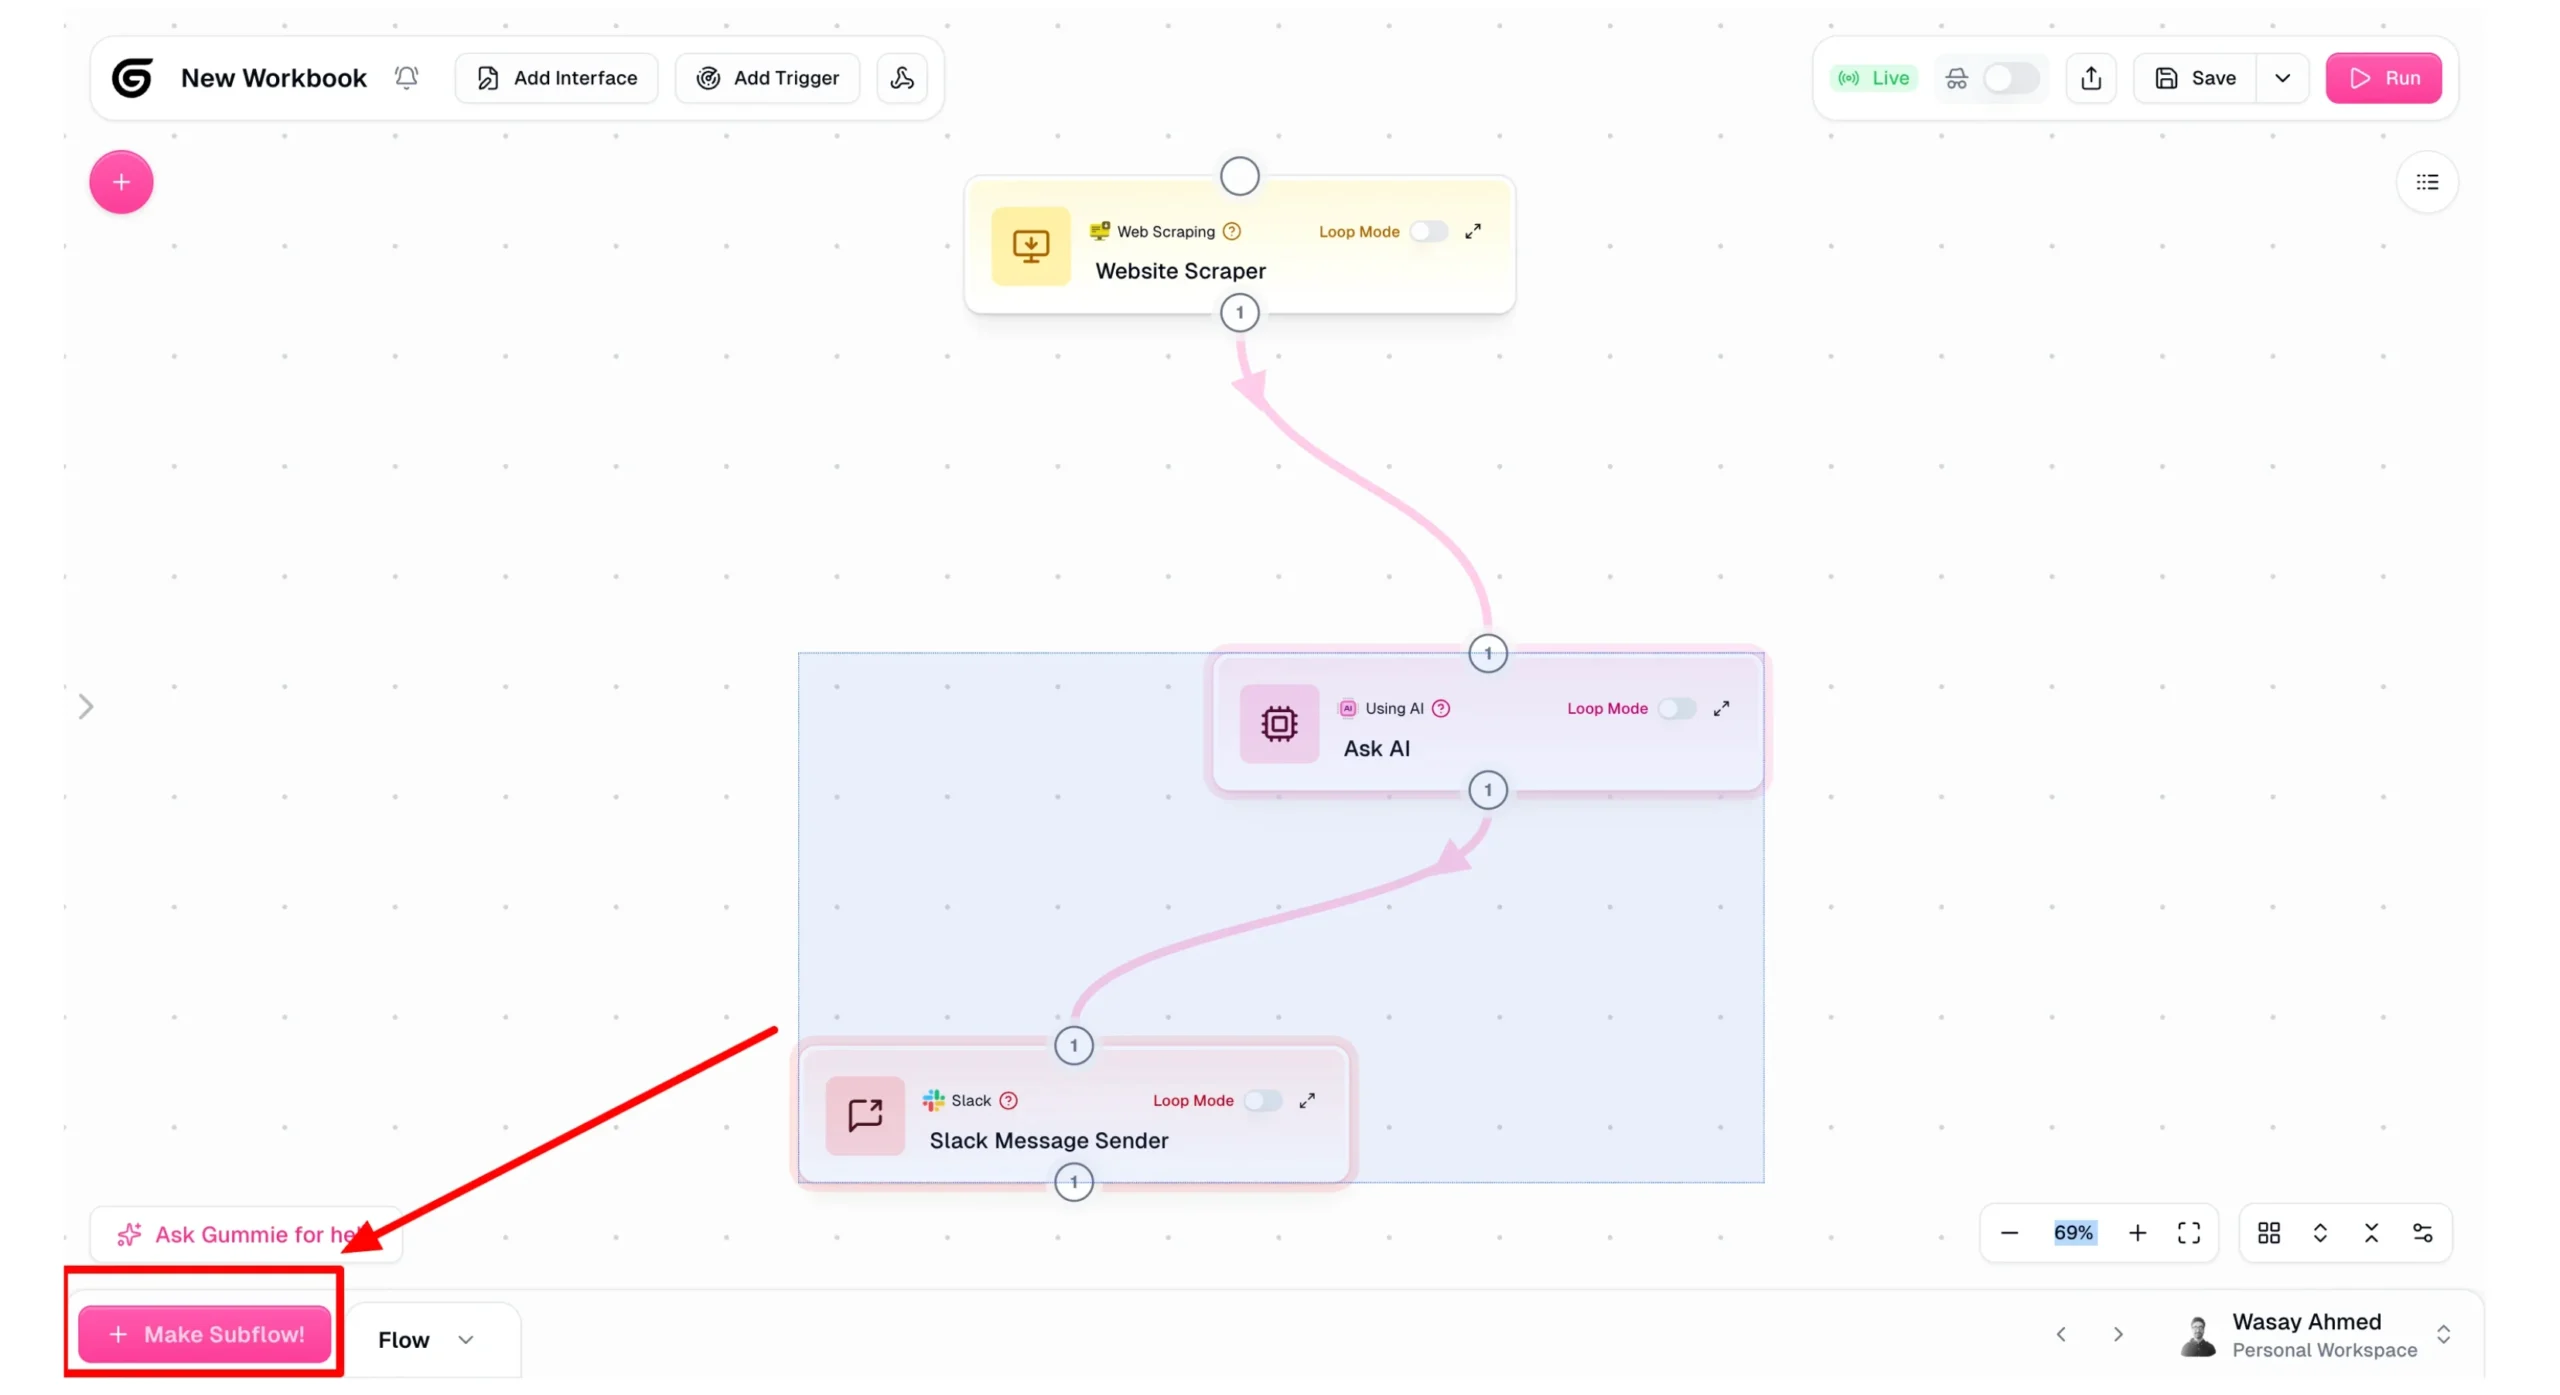Go back with the left arrow
This screenshot has height=1395, width=2560.
coord(2061,1335)
